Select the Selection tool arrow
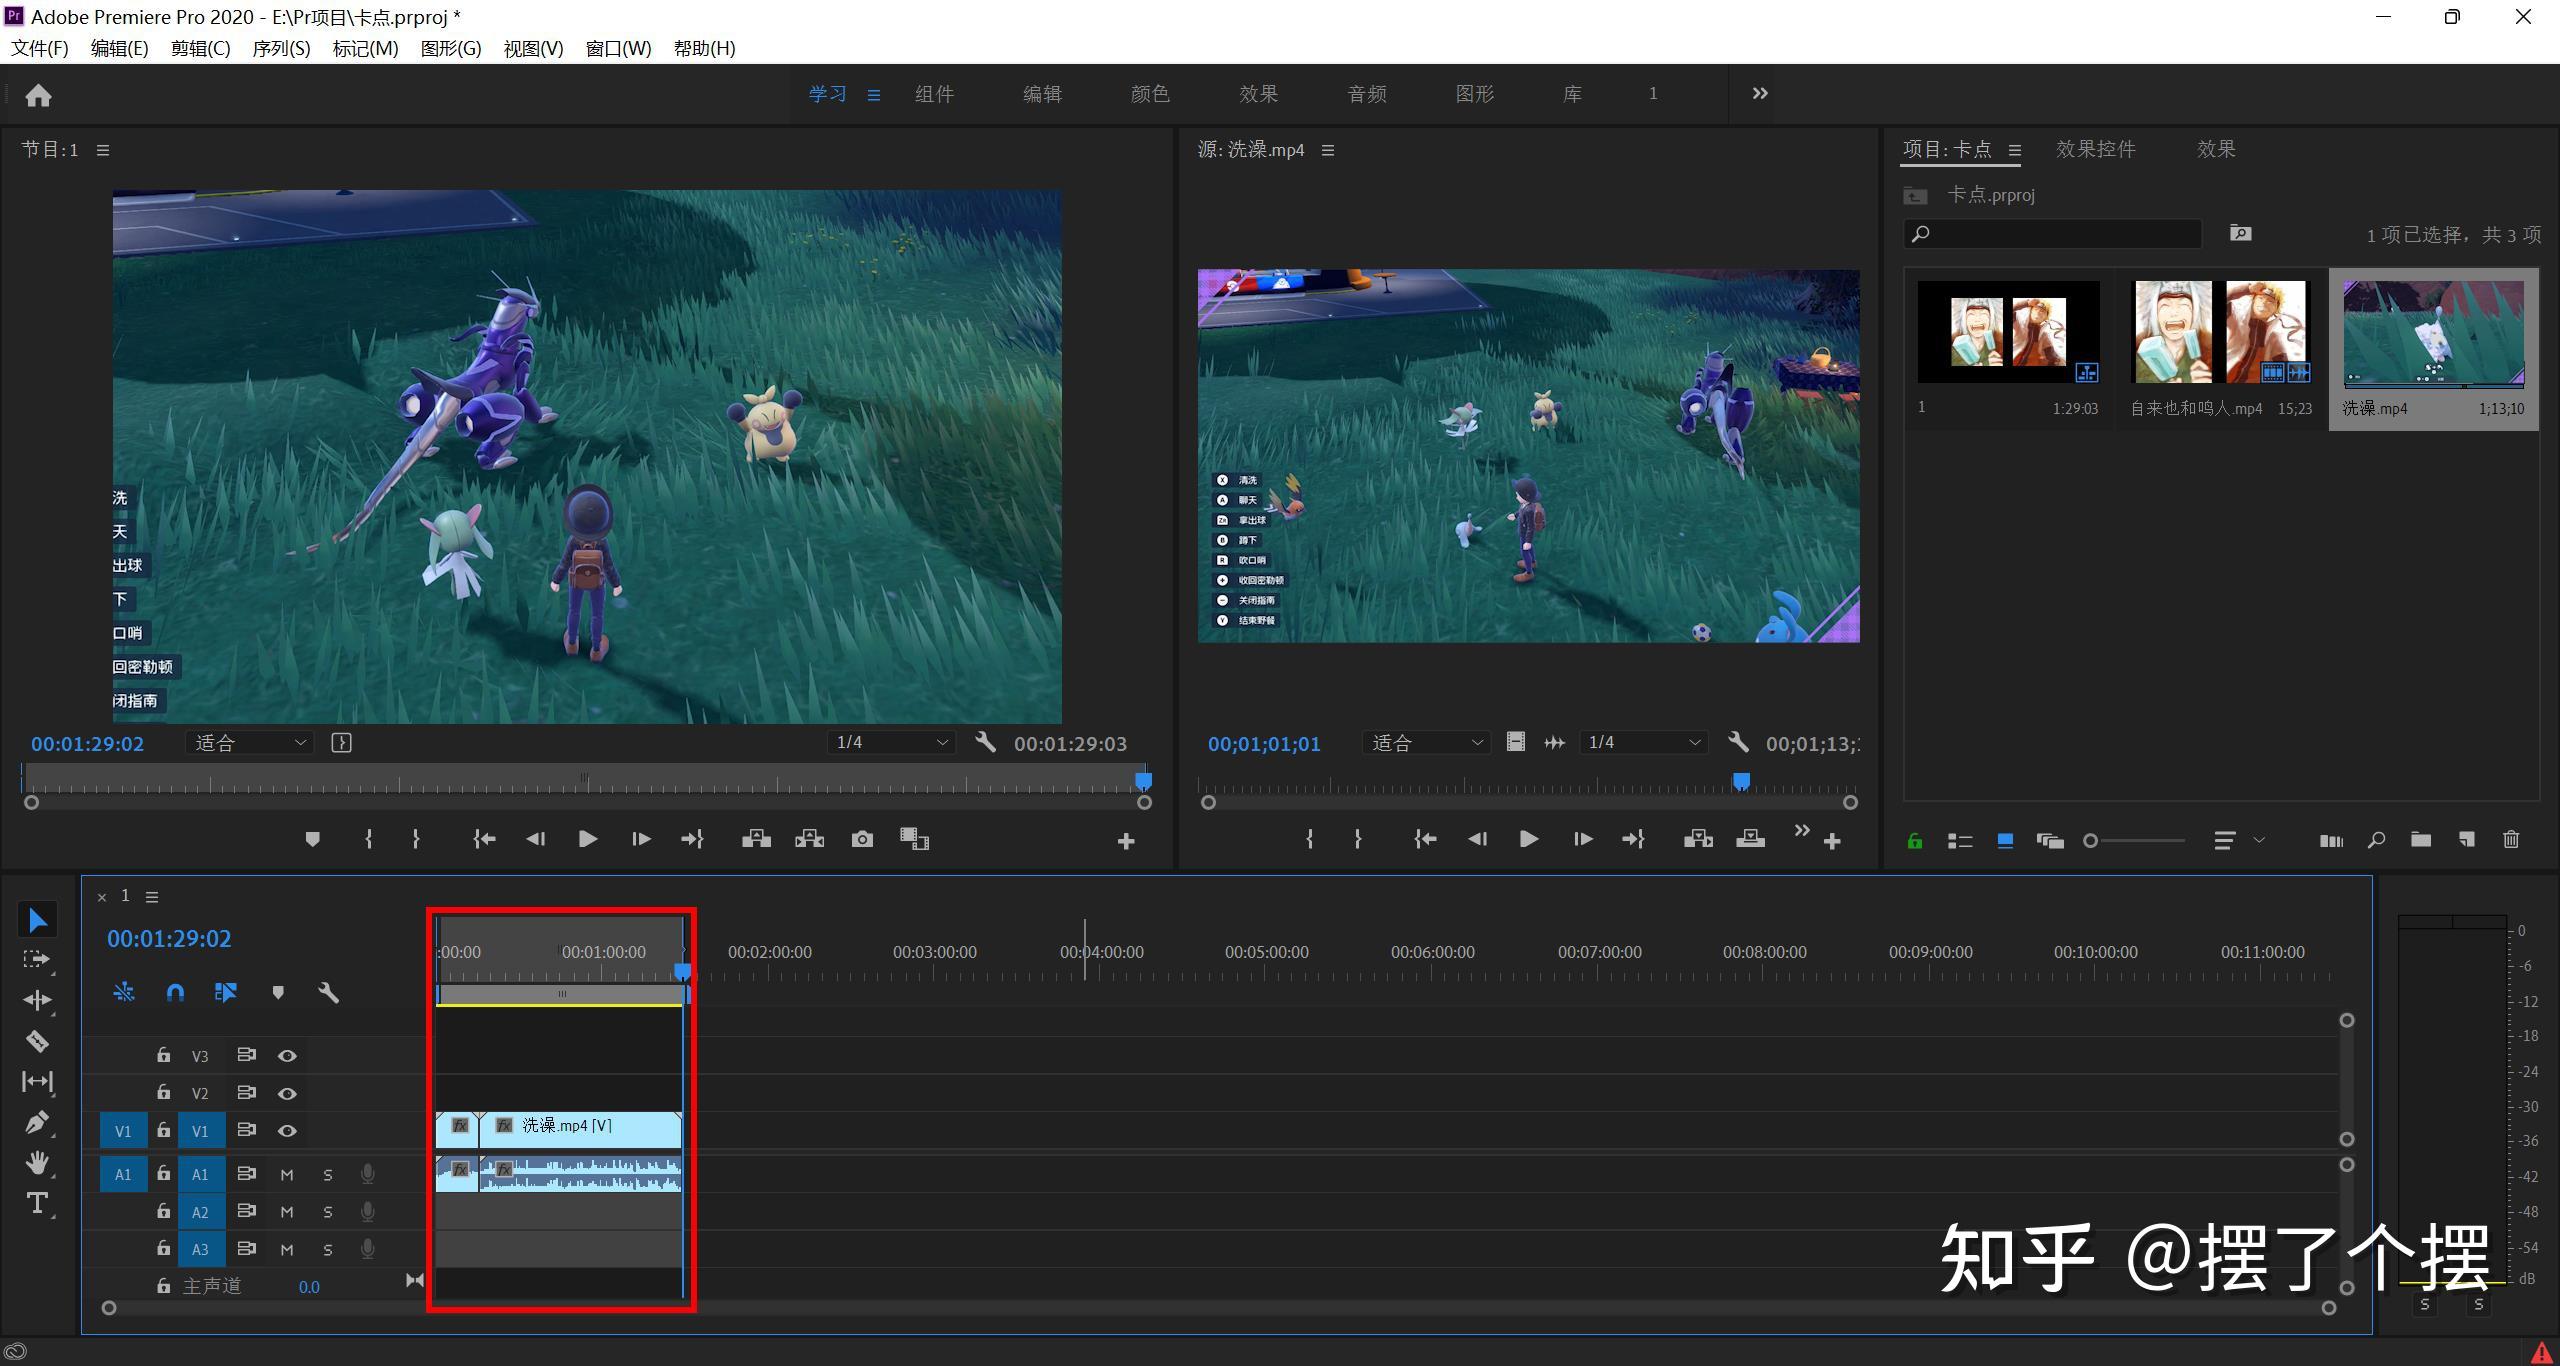2560x1366 pixels. [37, 919]
